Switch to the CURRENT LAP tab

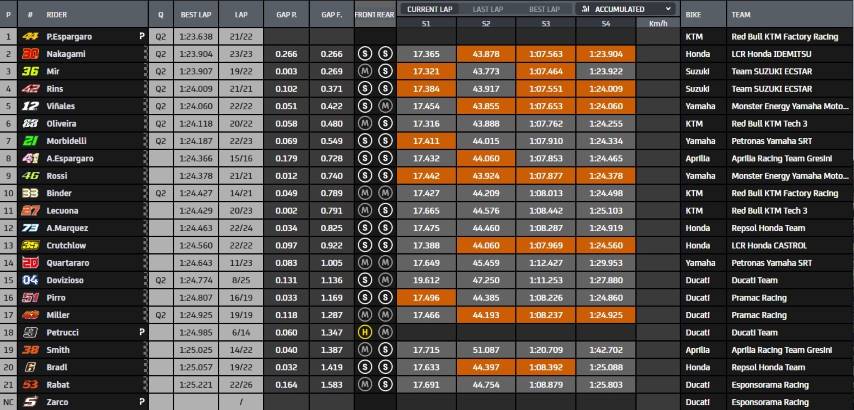(x=430, y=9)
